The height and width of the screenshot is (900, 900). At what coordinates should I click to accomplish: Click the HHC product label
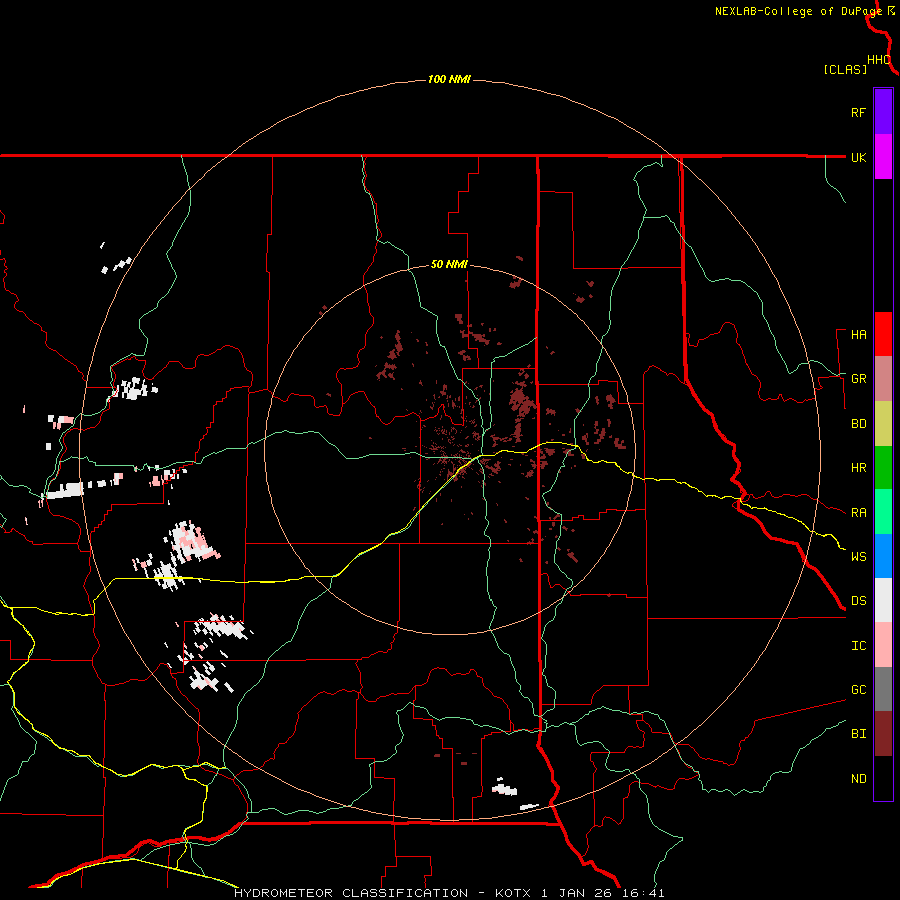click(x=879, y=60)
